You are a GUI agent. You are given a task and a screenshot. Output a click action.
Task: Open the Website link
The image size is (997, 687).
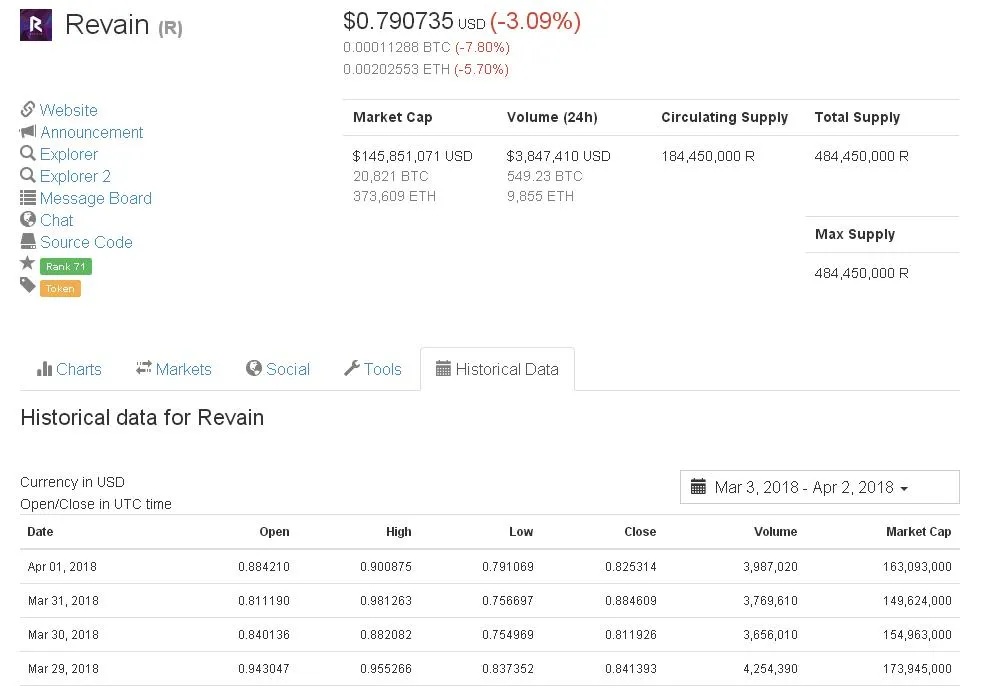69,110
